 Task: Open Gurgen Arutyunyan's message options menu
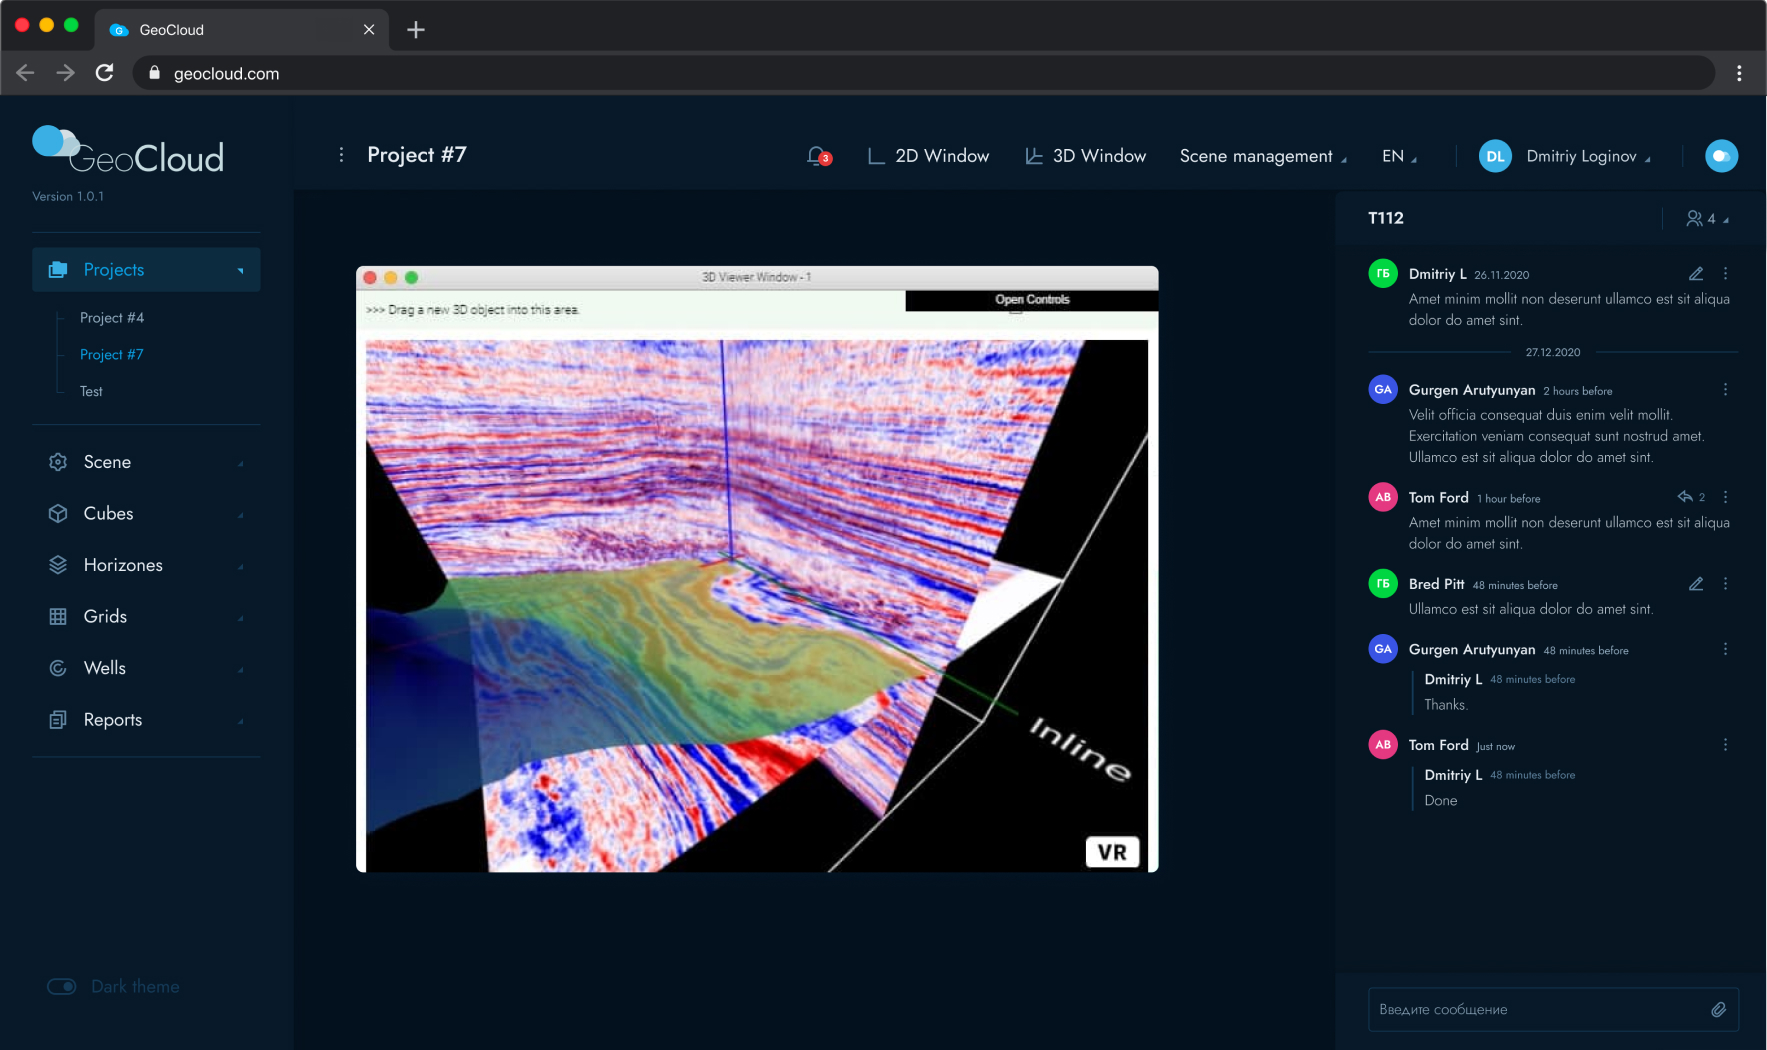pyautogui.click(x=1726, y=389)
